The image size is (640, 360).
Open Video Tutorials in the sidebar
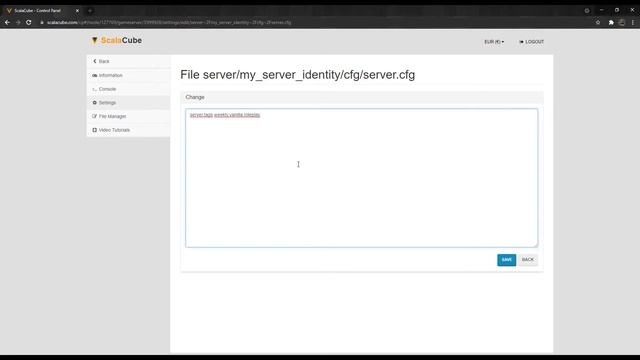pos(129,130)
